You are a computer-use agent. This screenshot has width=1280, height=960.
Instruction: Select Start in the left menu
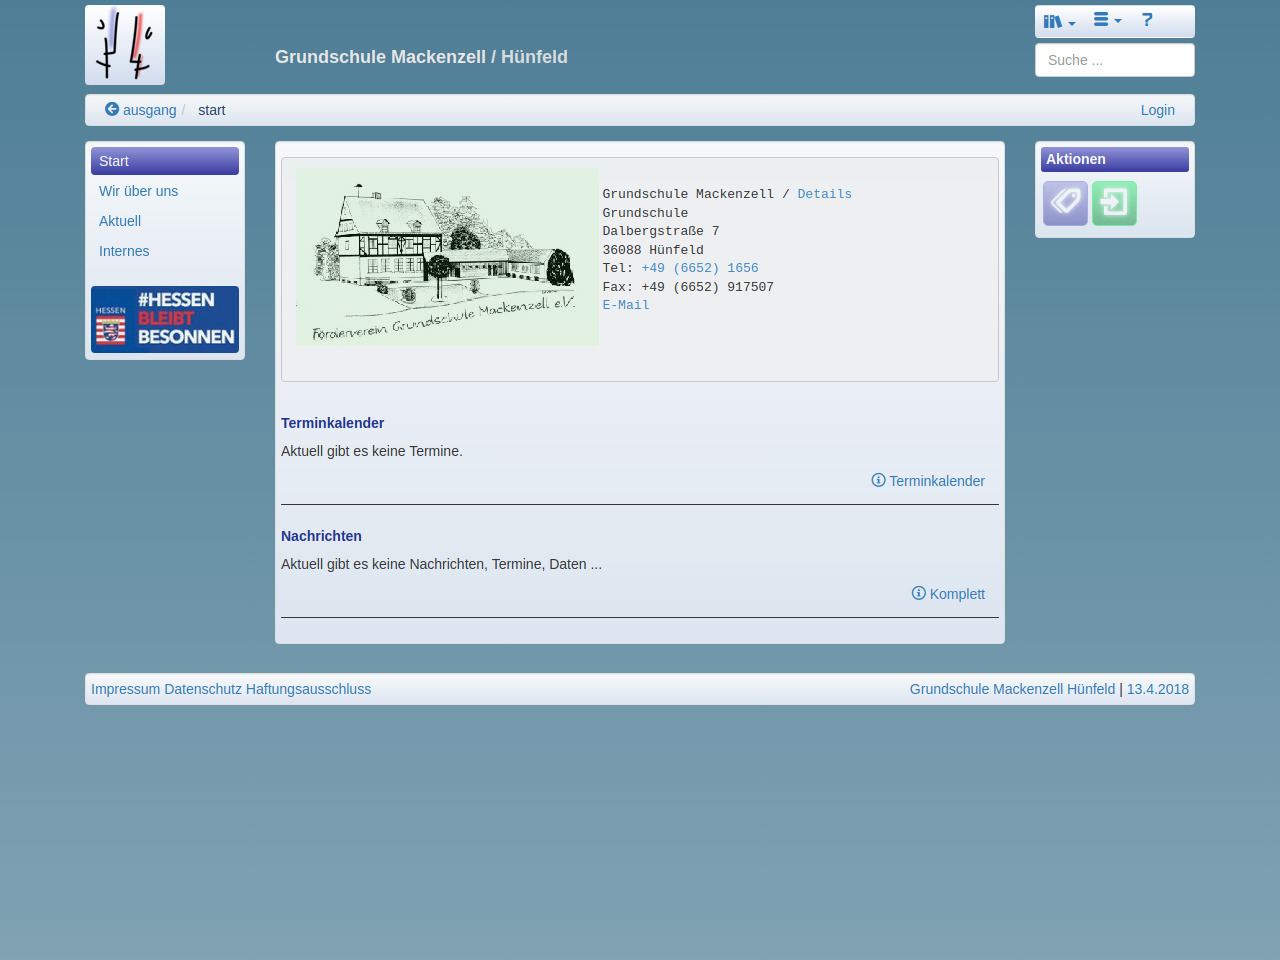tap(165, 161)
